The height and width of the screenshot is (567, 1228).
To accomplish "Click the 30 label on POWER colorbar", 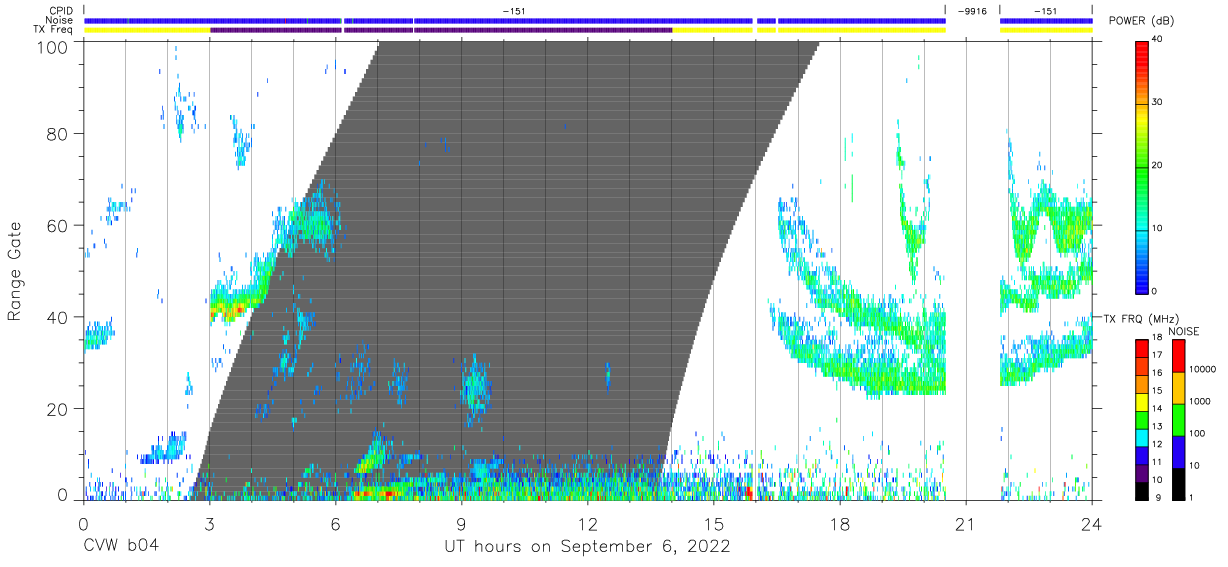I will (x=1158, y=103).
